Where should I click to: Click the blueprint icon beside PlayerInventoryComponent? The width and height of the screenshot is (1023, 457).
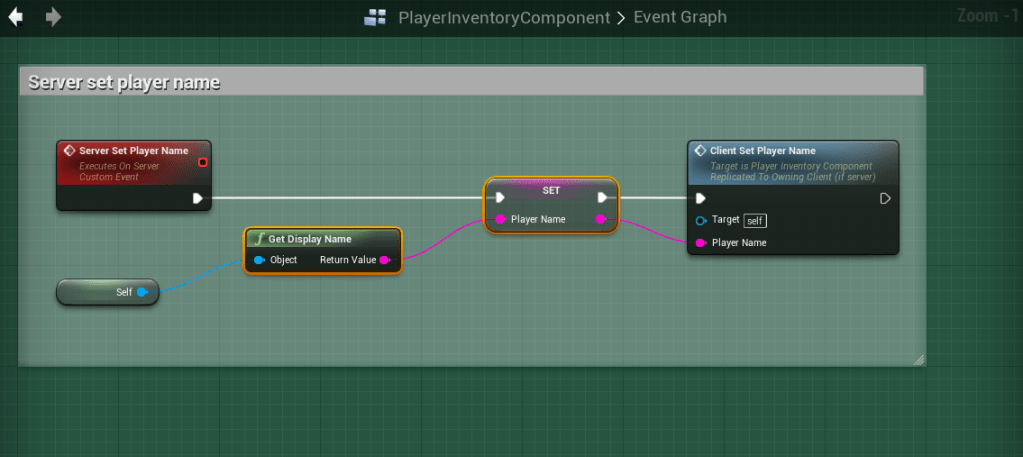click(375, 17)
